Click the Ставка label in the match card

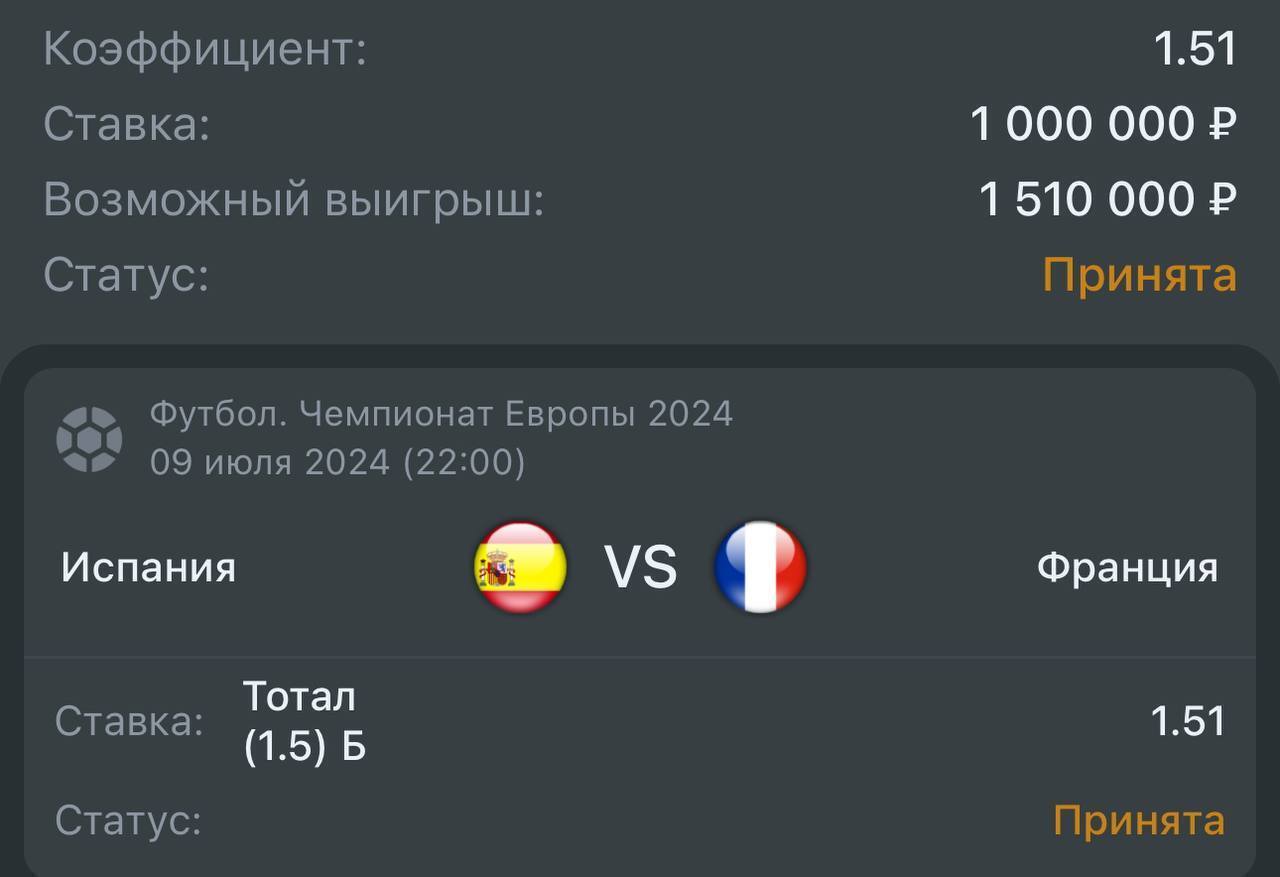click(129, 721)
